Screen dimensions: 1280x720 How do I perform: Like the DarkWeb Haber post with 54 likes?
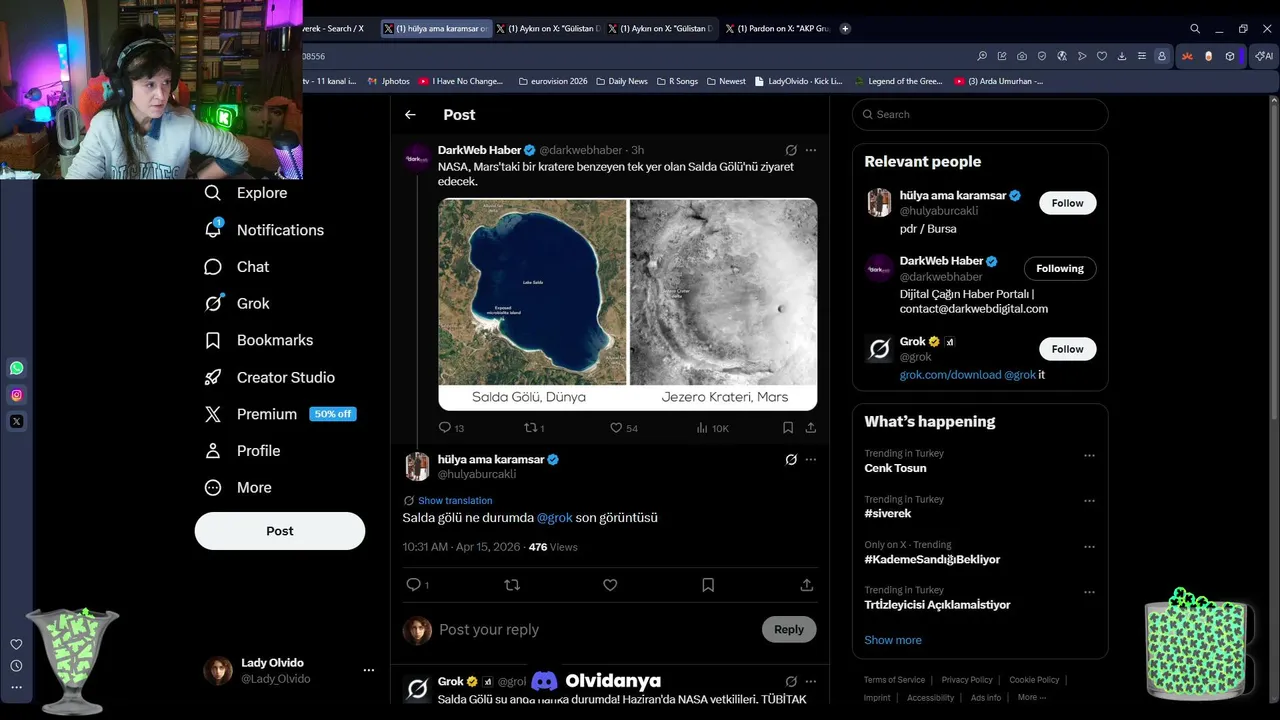pos(624,428)
